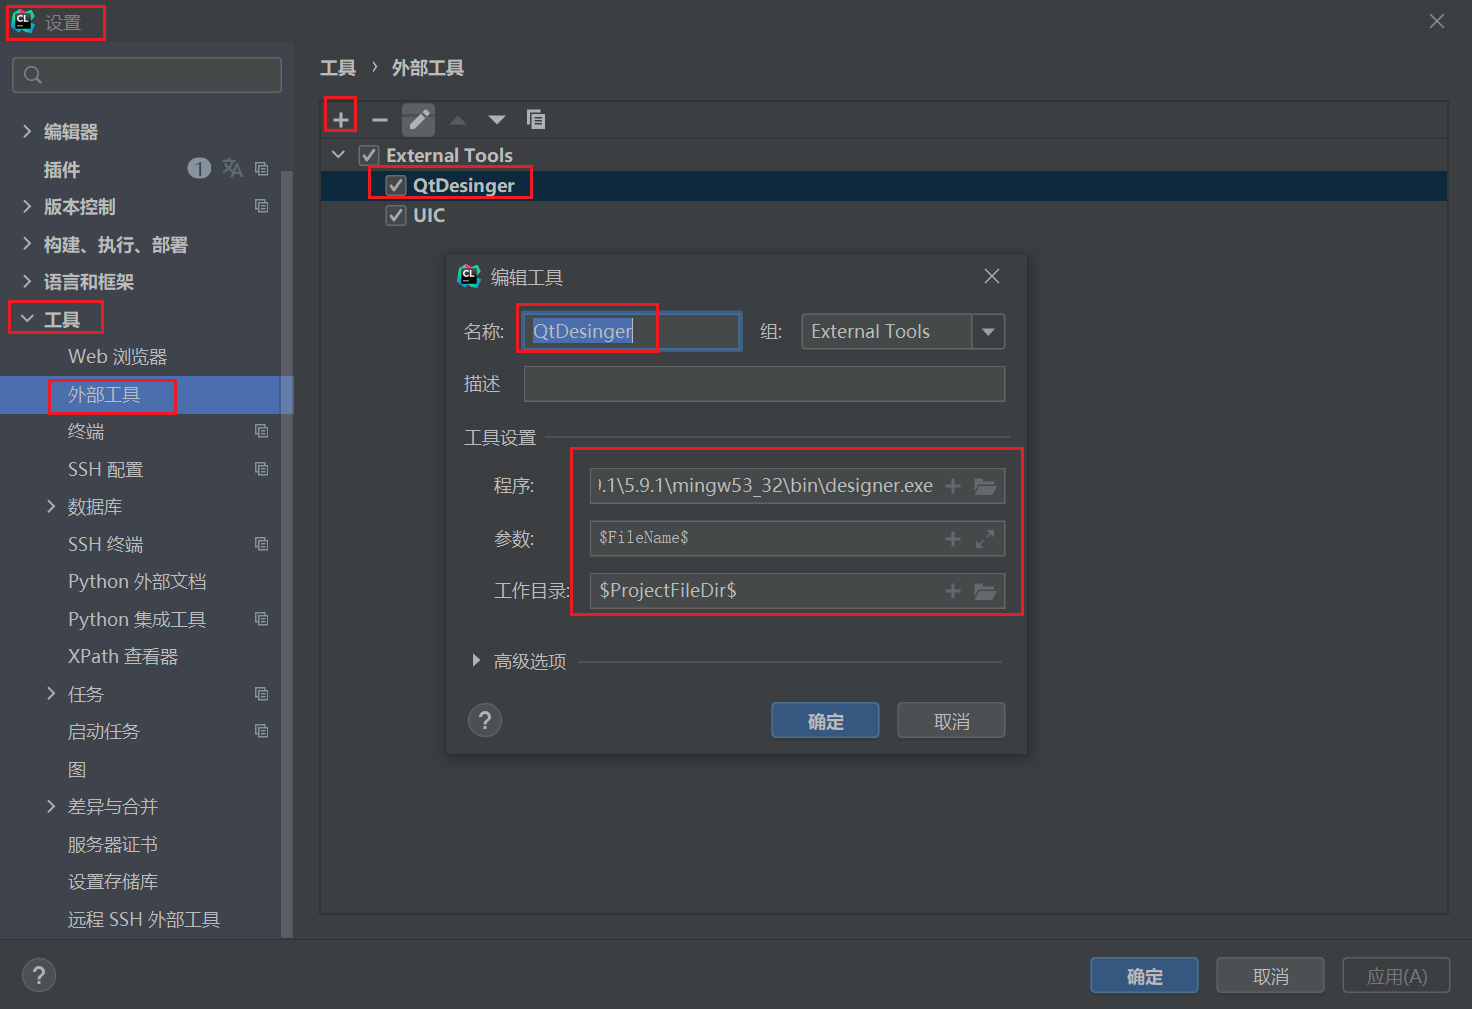The image size is (1472, 1009).
Task: Open the External Tools group dropdown
Action: [988, 331]
